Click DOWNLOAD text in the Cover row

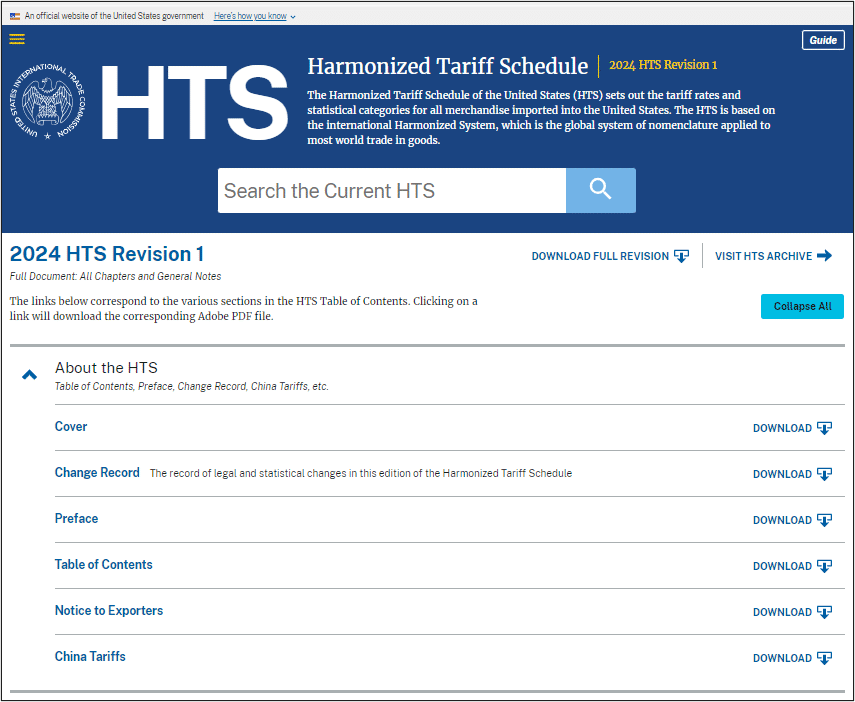pyautogui.click(x=782, y=428)
